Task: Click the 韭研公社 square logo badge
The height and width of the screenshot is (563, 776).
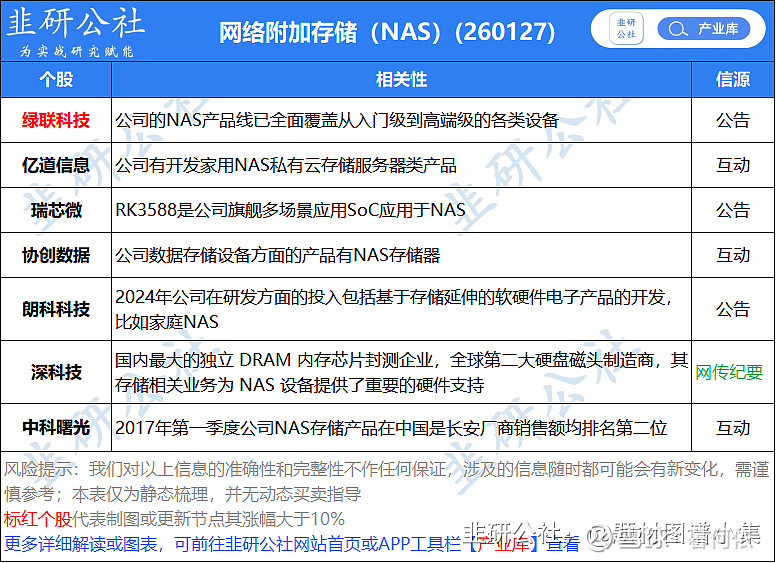Action: tap(626, 29)
